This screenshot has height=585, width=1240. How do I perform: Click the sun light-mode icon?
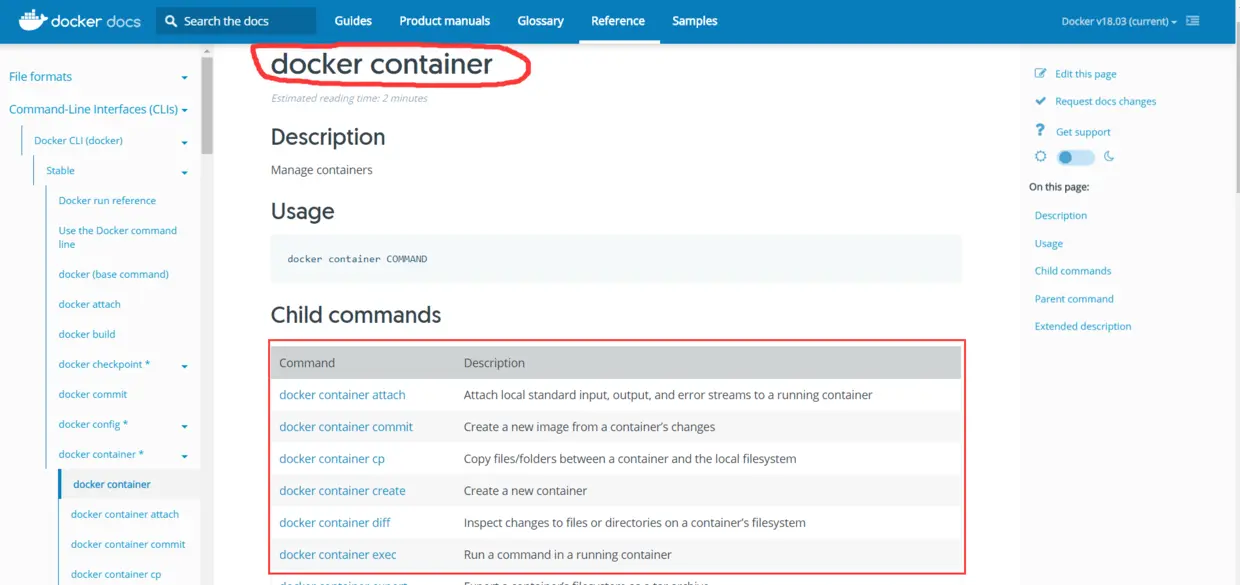[x=1040, y=157]
